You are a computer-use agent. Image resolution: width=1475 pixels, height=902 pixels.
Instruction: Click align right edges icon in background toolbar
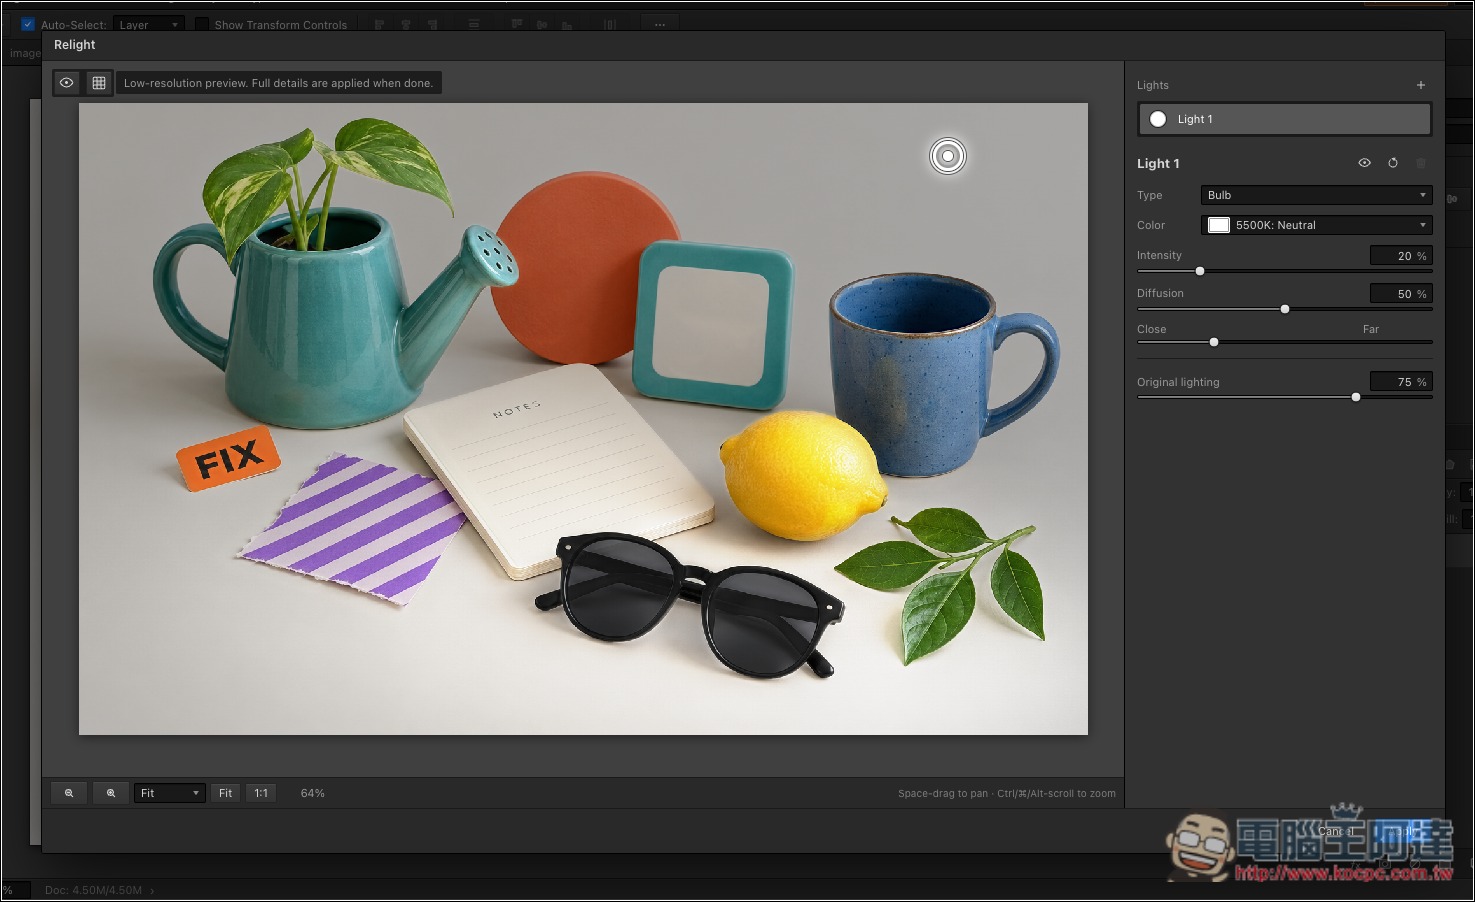432,25
